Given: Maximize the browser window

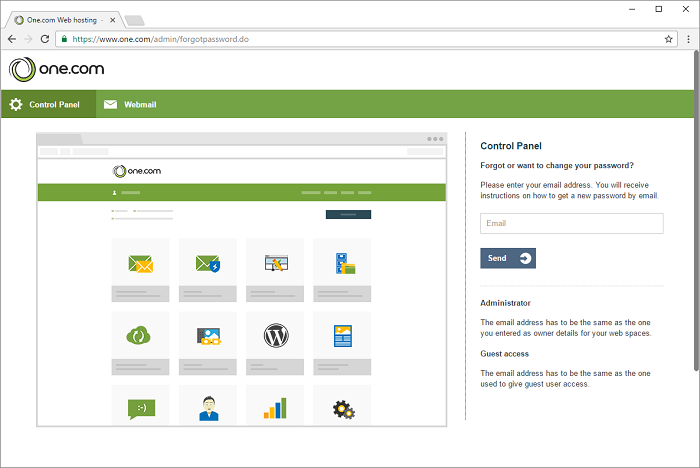Looking at the screenshot, I should click(x=658, y=9).
